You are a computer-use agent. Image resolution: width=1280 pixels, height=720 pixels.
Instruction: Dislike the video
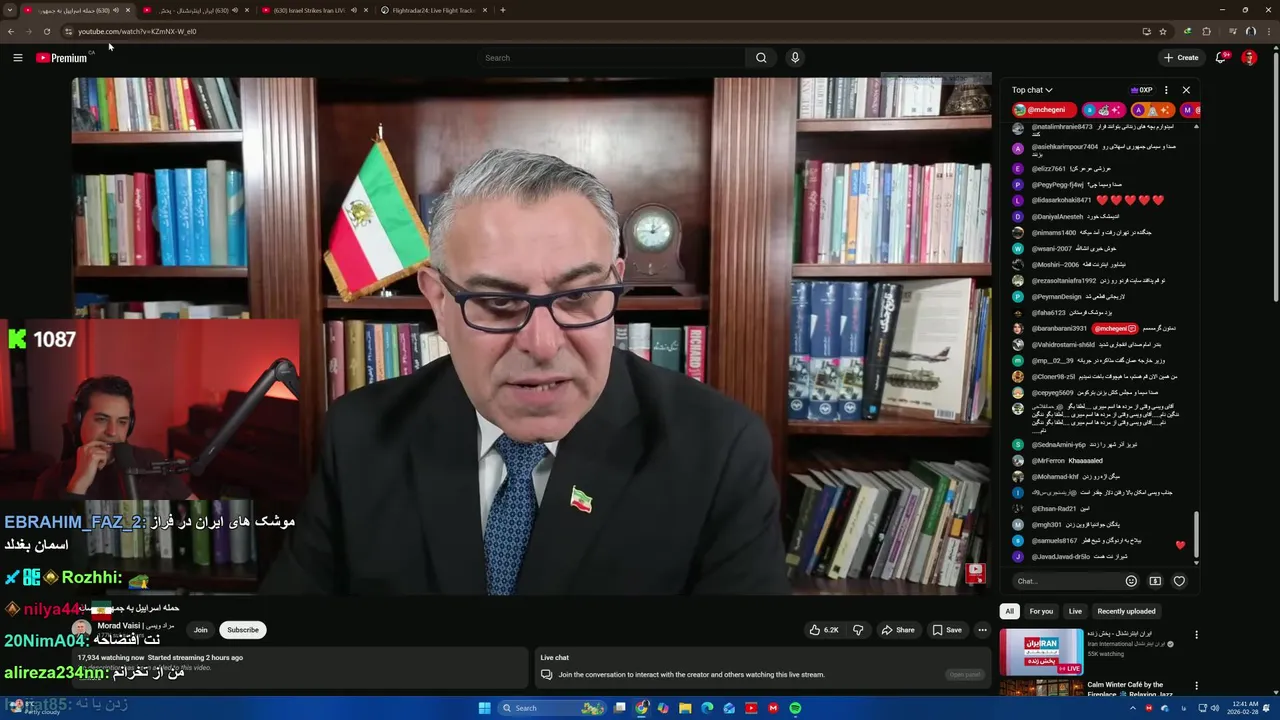click(858, 630)
